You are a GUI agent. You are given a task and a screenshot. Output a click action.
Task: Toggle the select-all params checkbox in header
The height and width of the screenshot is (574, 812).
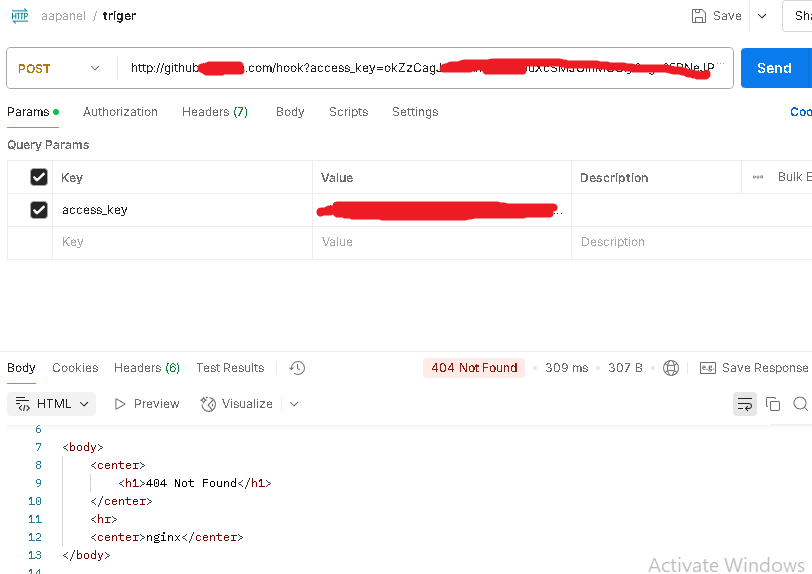[39, 177]
